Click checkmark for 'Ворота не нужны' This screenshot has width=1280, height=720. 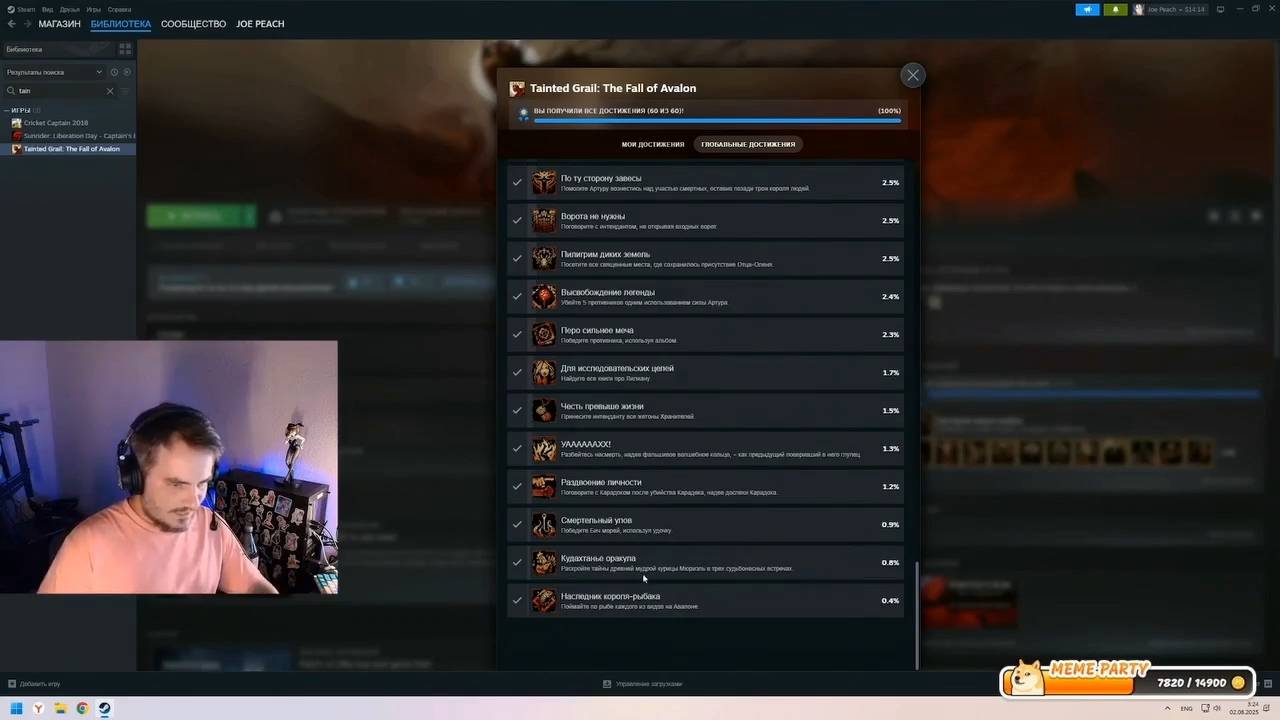point(517,220)
